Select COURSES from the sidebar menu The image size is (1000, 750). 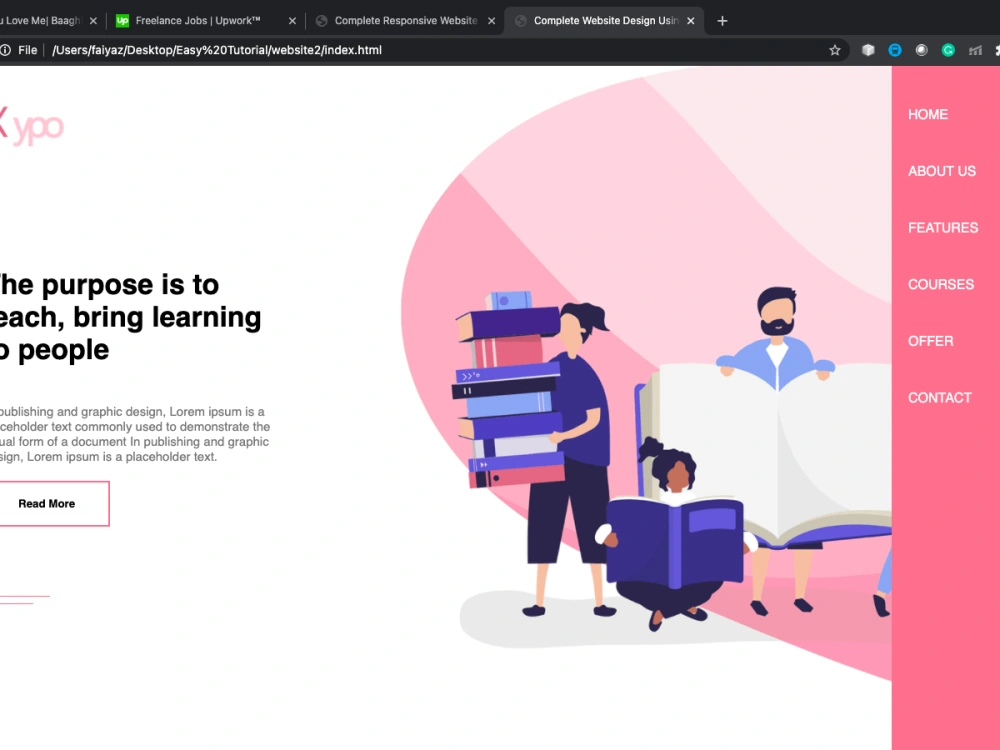point(940,284)
